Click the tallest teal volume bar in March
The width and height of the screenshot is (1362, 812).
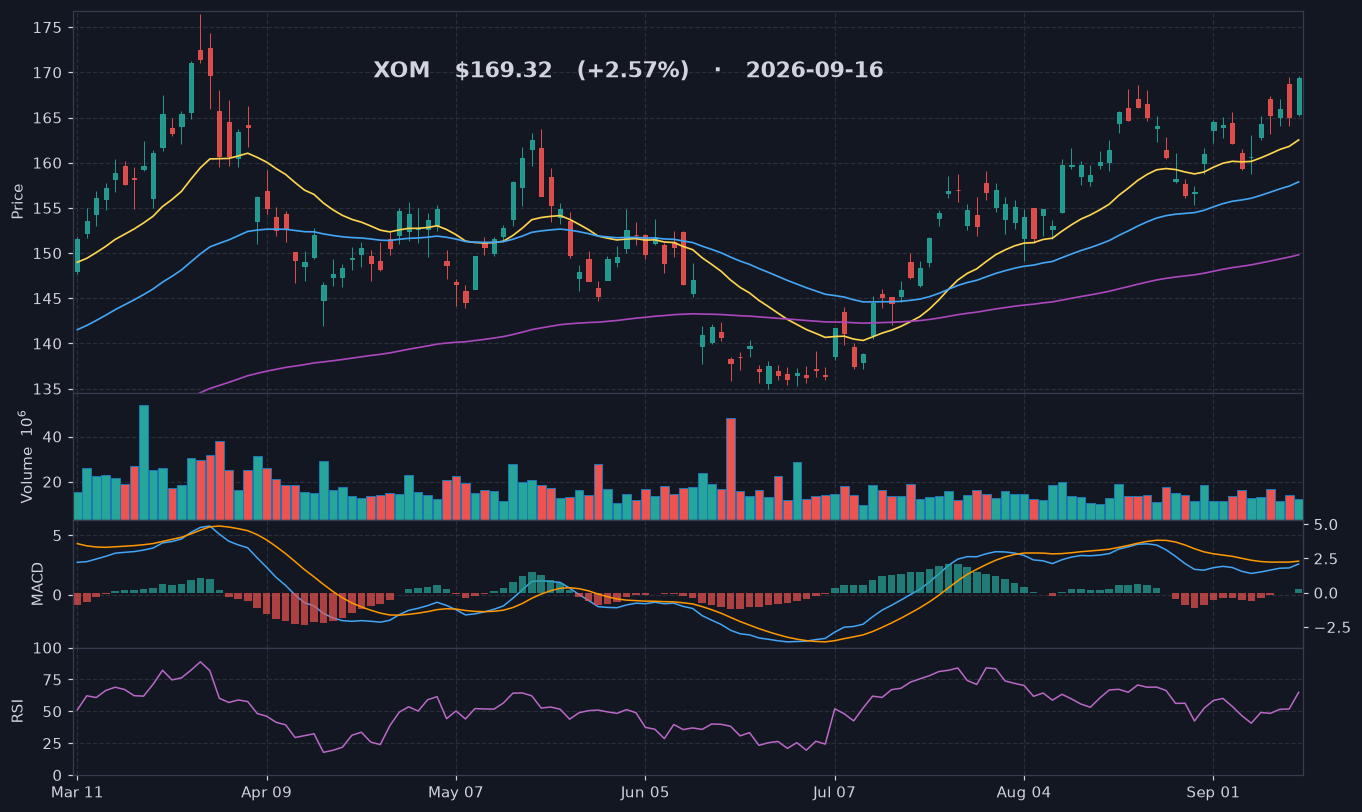coord(144,462)
